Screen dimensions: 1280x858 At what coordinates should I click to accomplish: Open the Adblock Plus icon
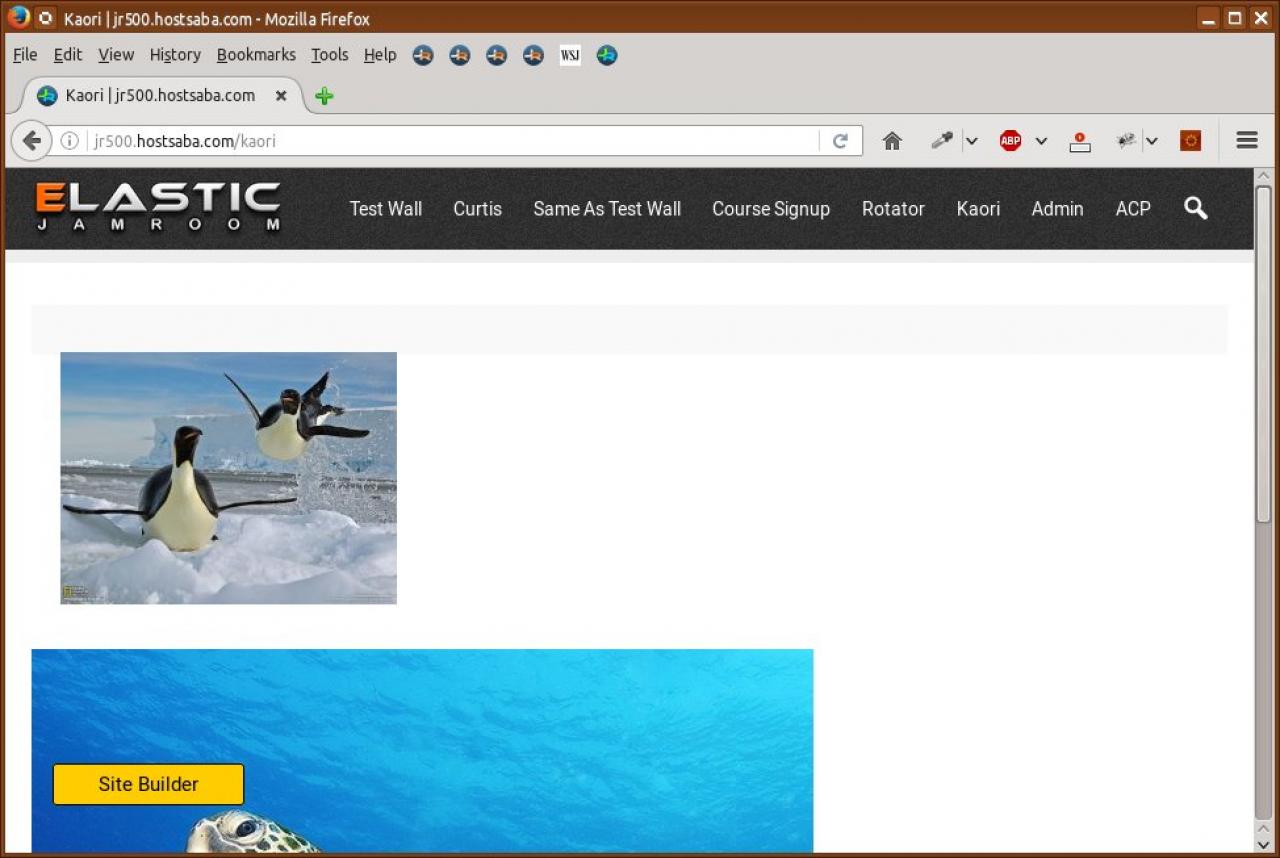[1010, 141]
